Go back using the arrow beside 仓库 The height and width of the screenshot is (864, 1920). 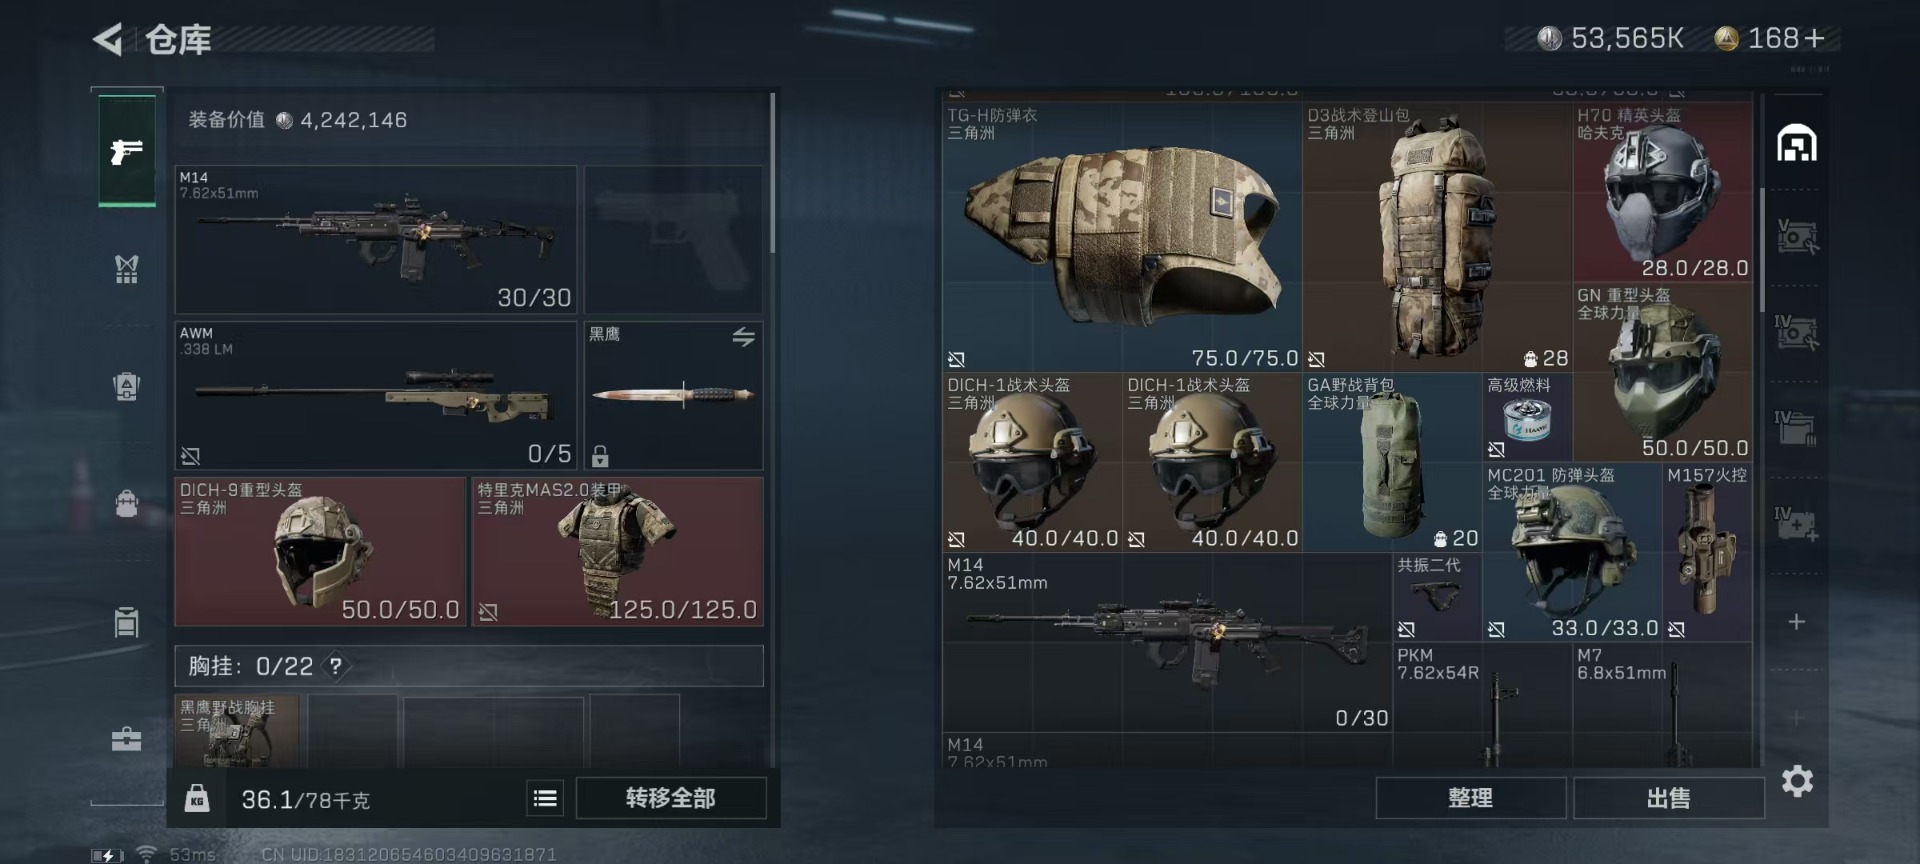click(x=108, y=39)
